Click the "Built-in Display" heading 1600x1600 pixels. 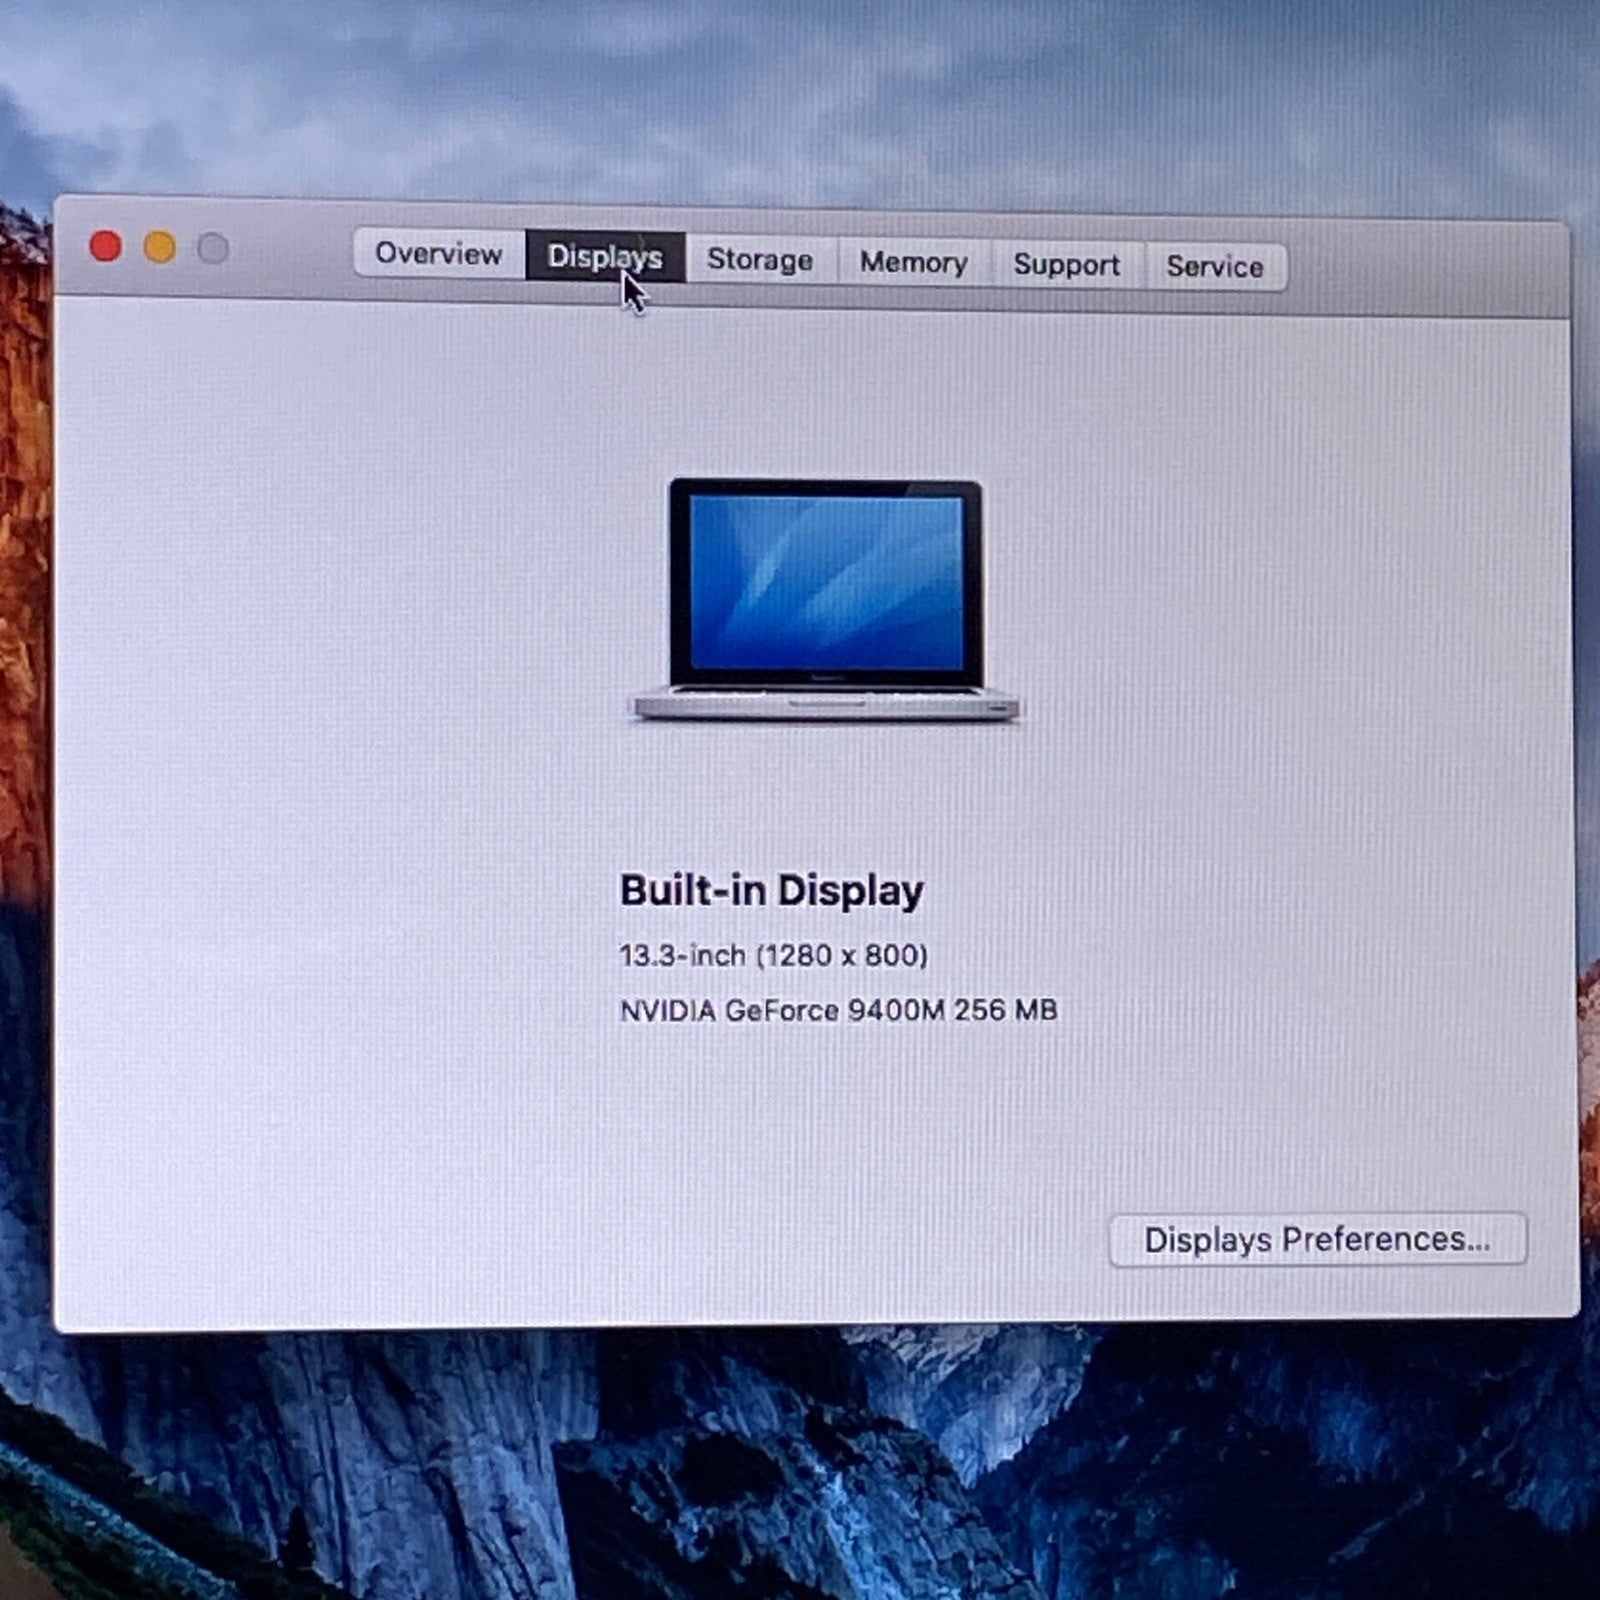(771, 890)
